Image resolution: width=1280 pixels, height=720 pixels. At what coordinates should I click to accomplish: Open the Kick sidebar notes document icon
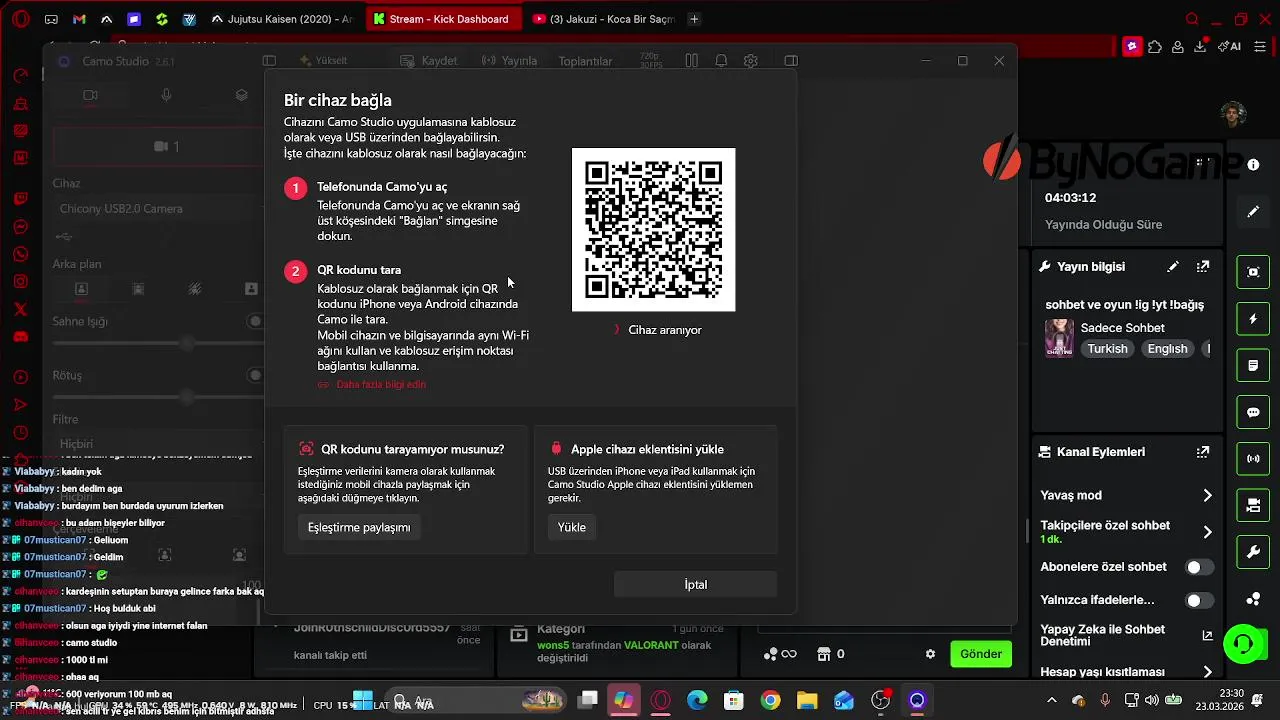coord(1253,366)
